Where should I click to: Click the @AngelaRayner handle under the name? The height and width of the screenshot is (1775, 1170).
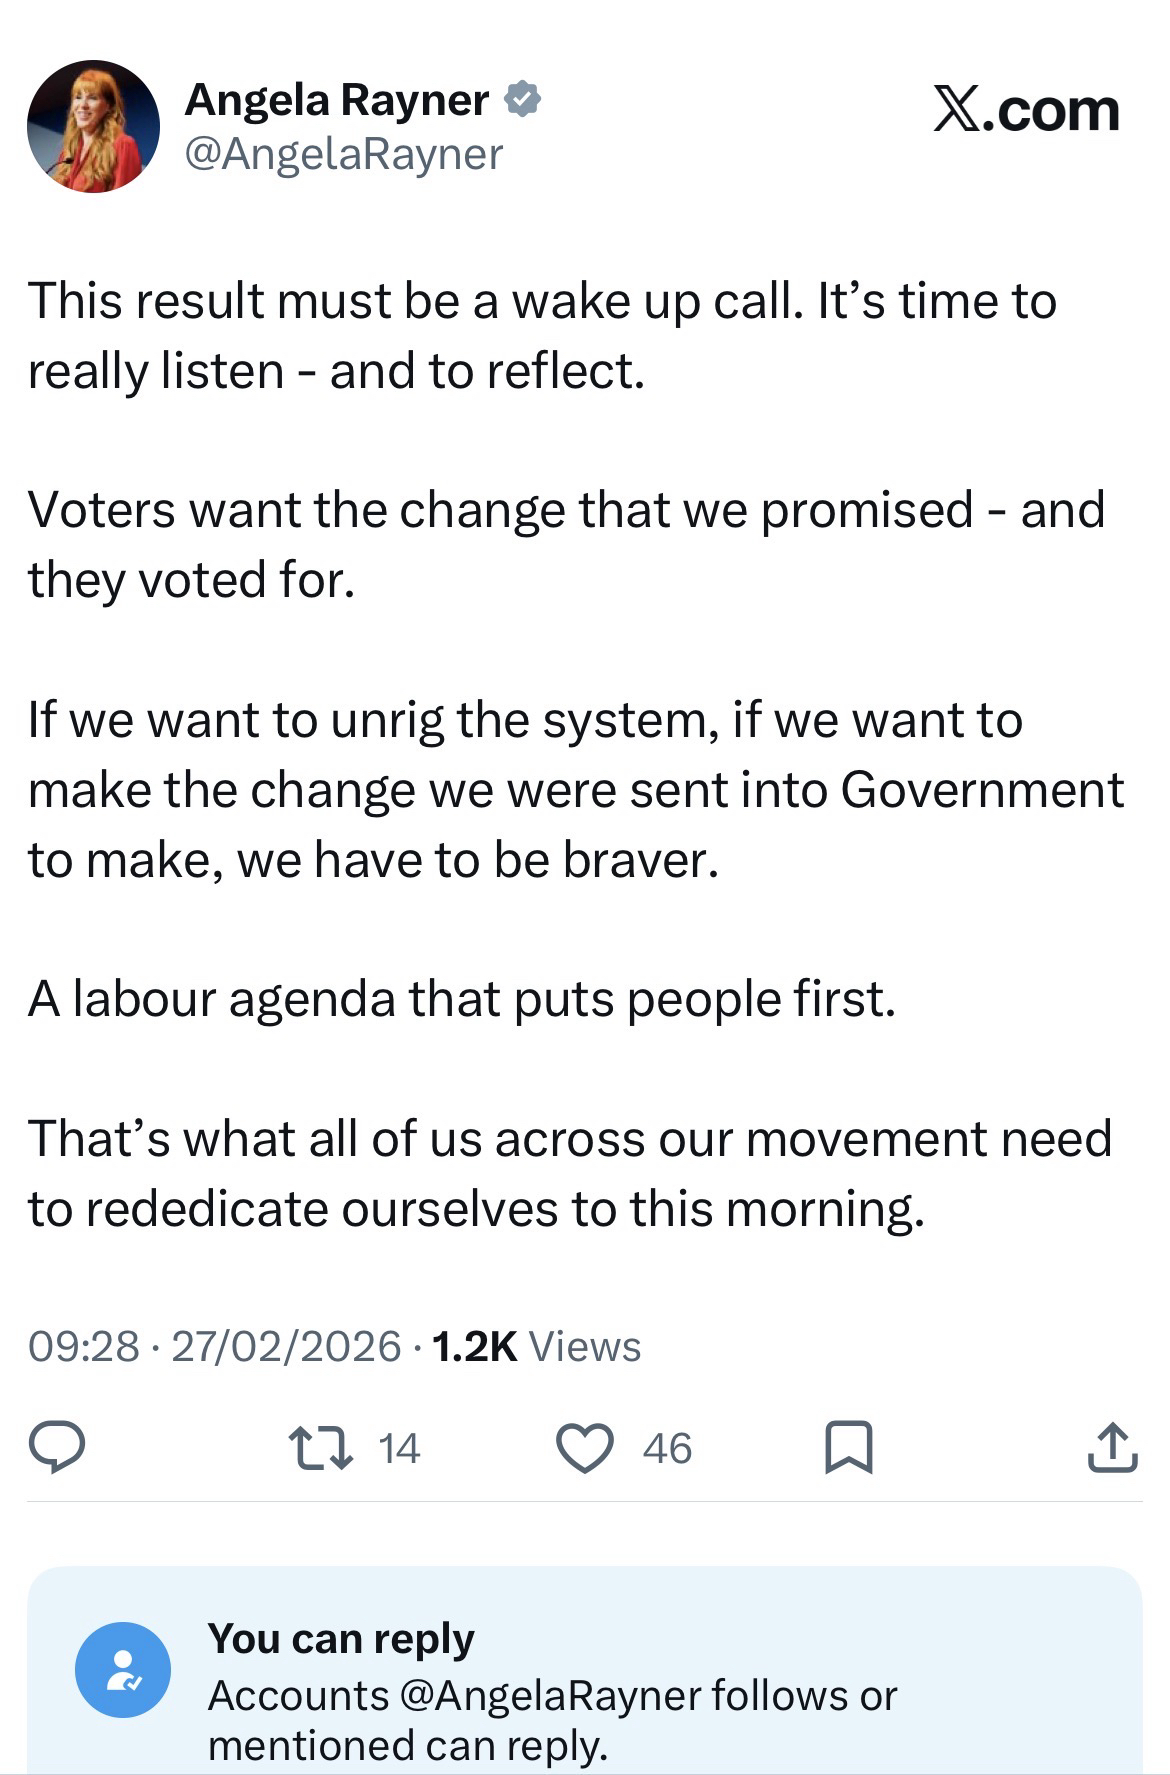344,153
